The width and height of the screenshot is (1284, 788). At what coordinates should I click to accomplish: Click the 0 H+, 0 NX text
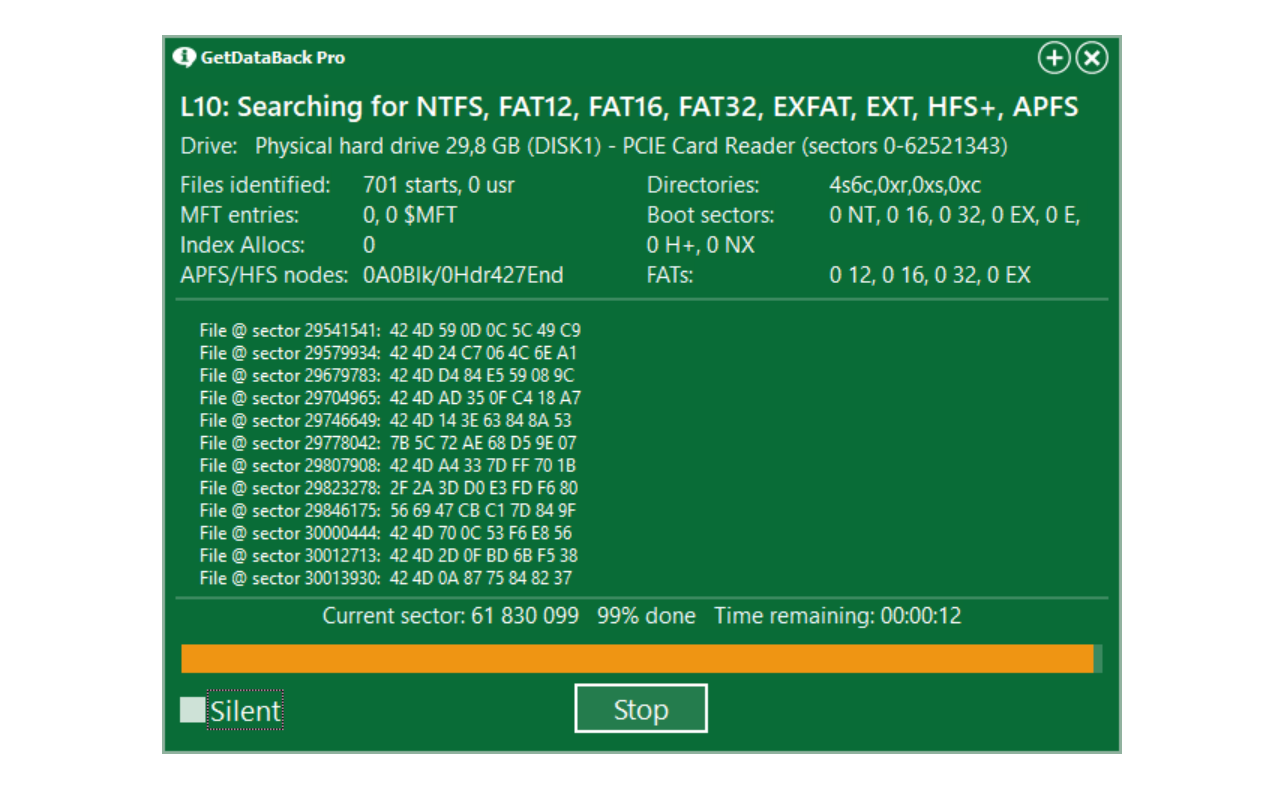pyautogui.click(x=701, y=245)
